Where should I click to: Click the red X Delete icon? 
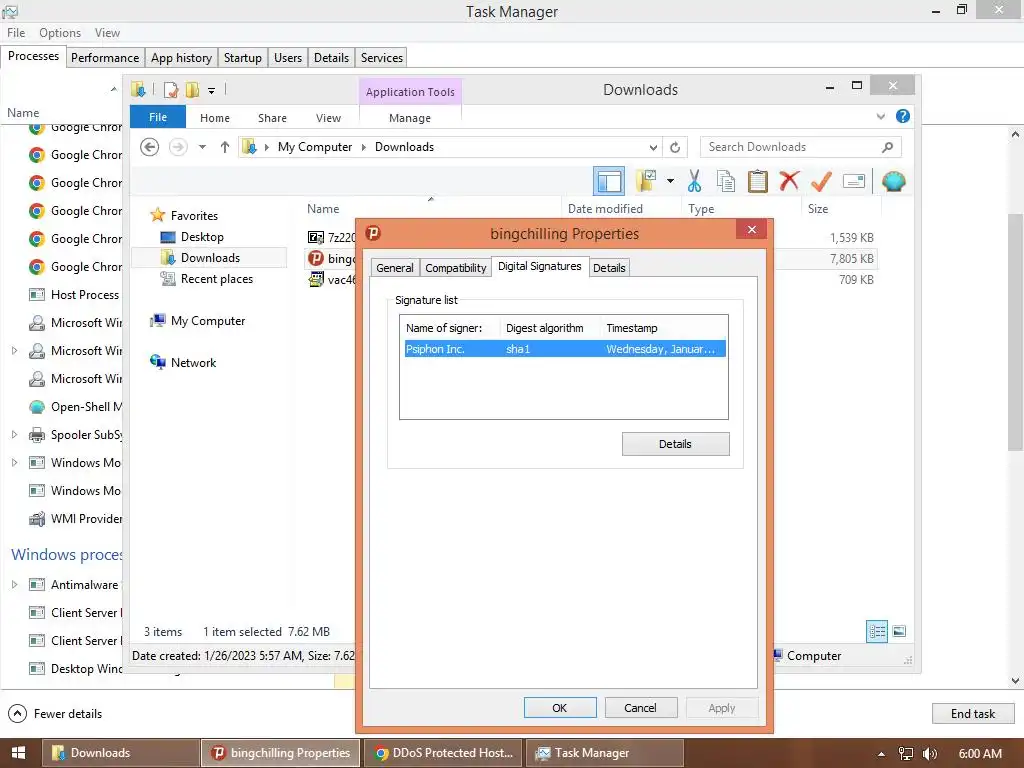789,181
